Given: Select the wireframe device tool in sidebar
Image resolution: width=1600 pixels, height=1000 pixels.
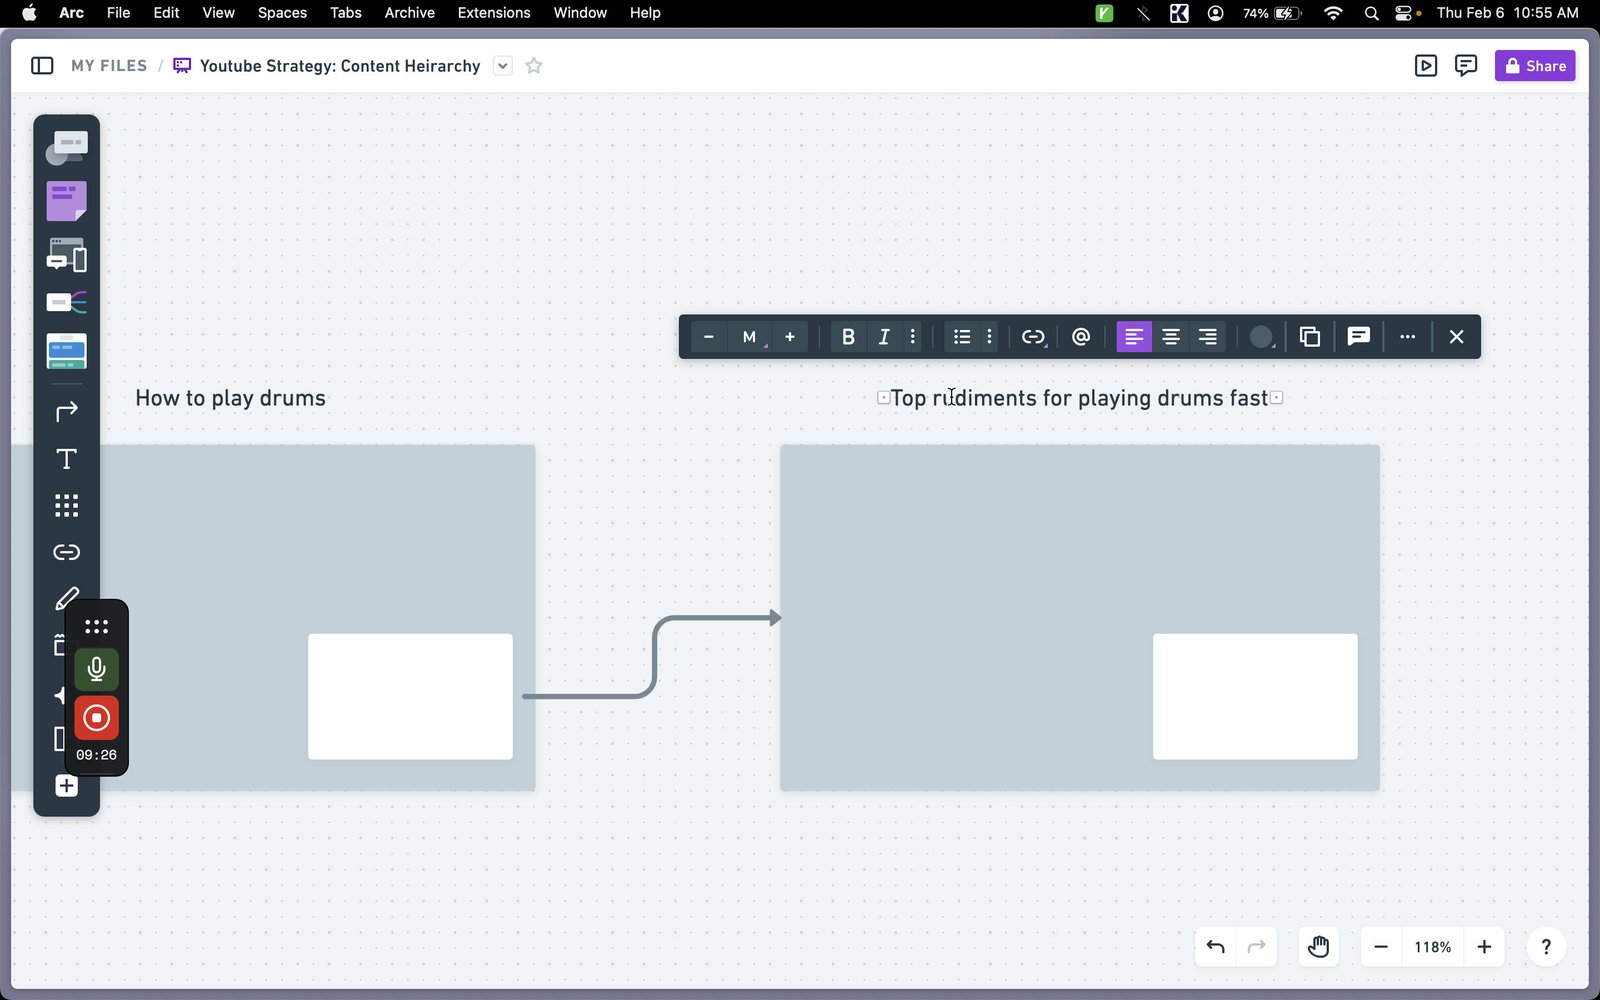Looking at the screenshot, I should pos(66,255).
